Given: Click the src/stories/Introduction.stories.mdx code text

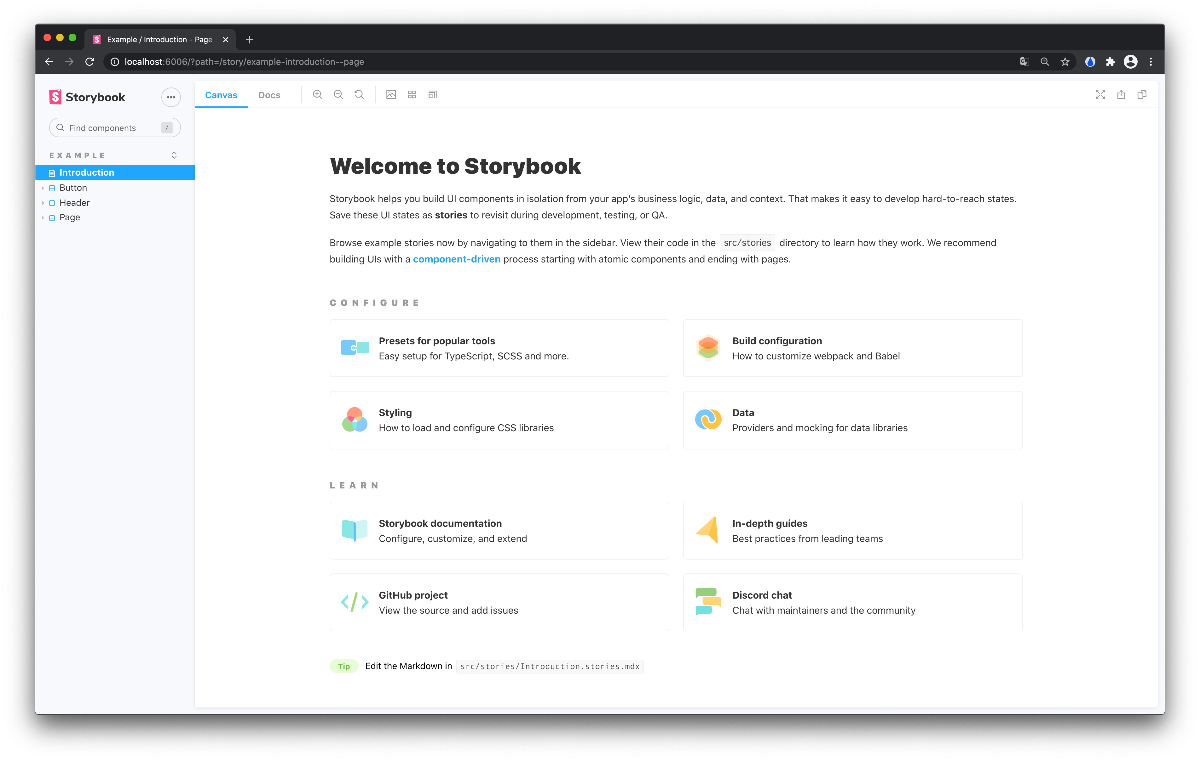Looking at the screenshot, I should pos(550,666).
